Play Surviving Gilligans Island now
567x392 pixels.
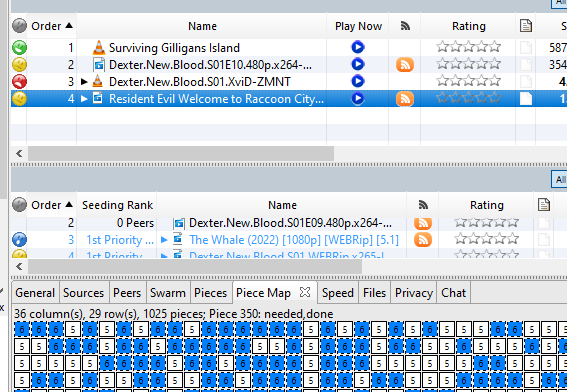pos(358,47)
